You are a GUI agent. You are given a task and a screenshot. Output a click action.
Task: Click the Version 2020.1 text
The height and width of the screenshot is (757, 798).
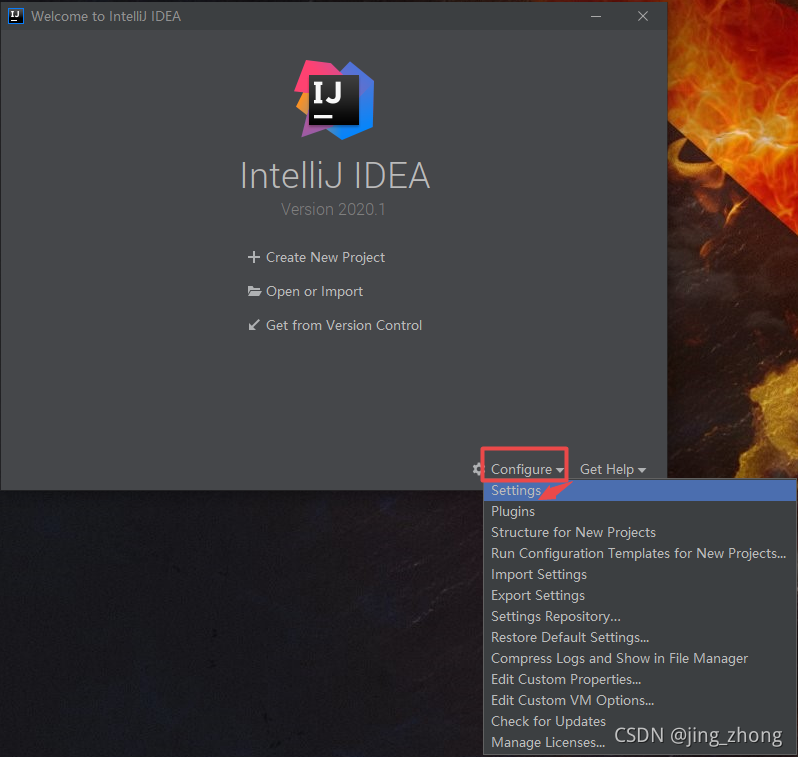333,209
